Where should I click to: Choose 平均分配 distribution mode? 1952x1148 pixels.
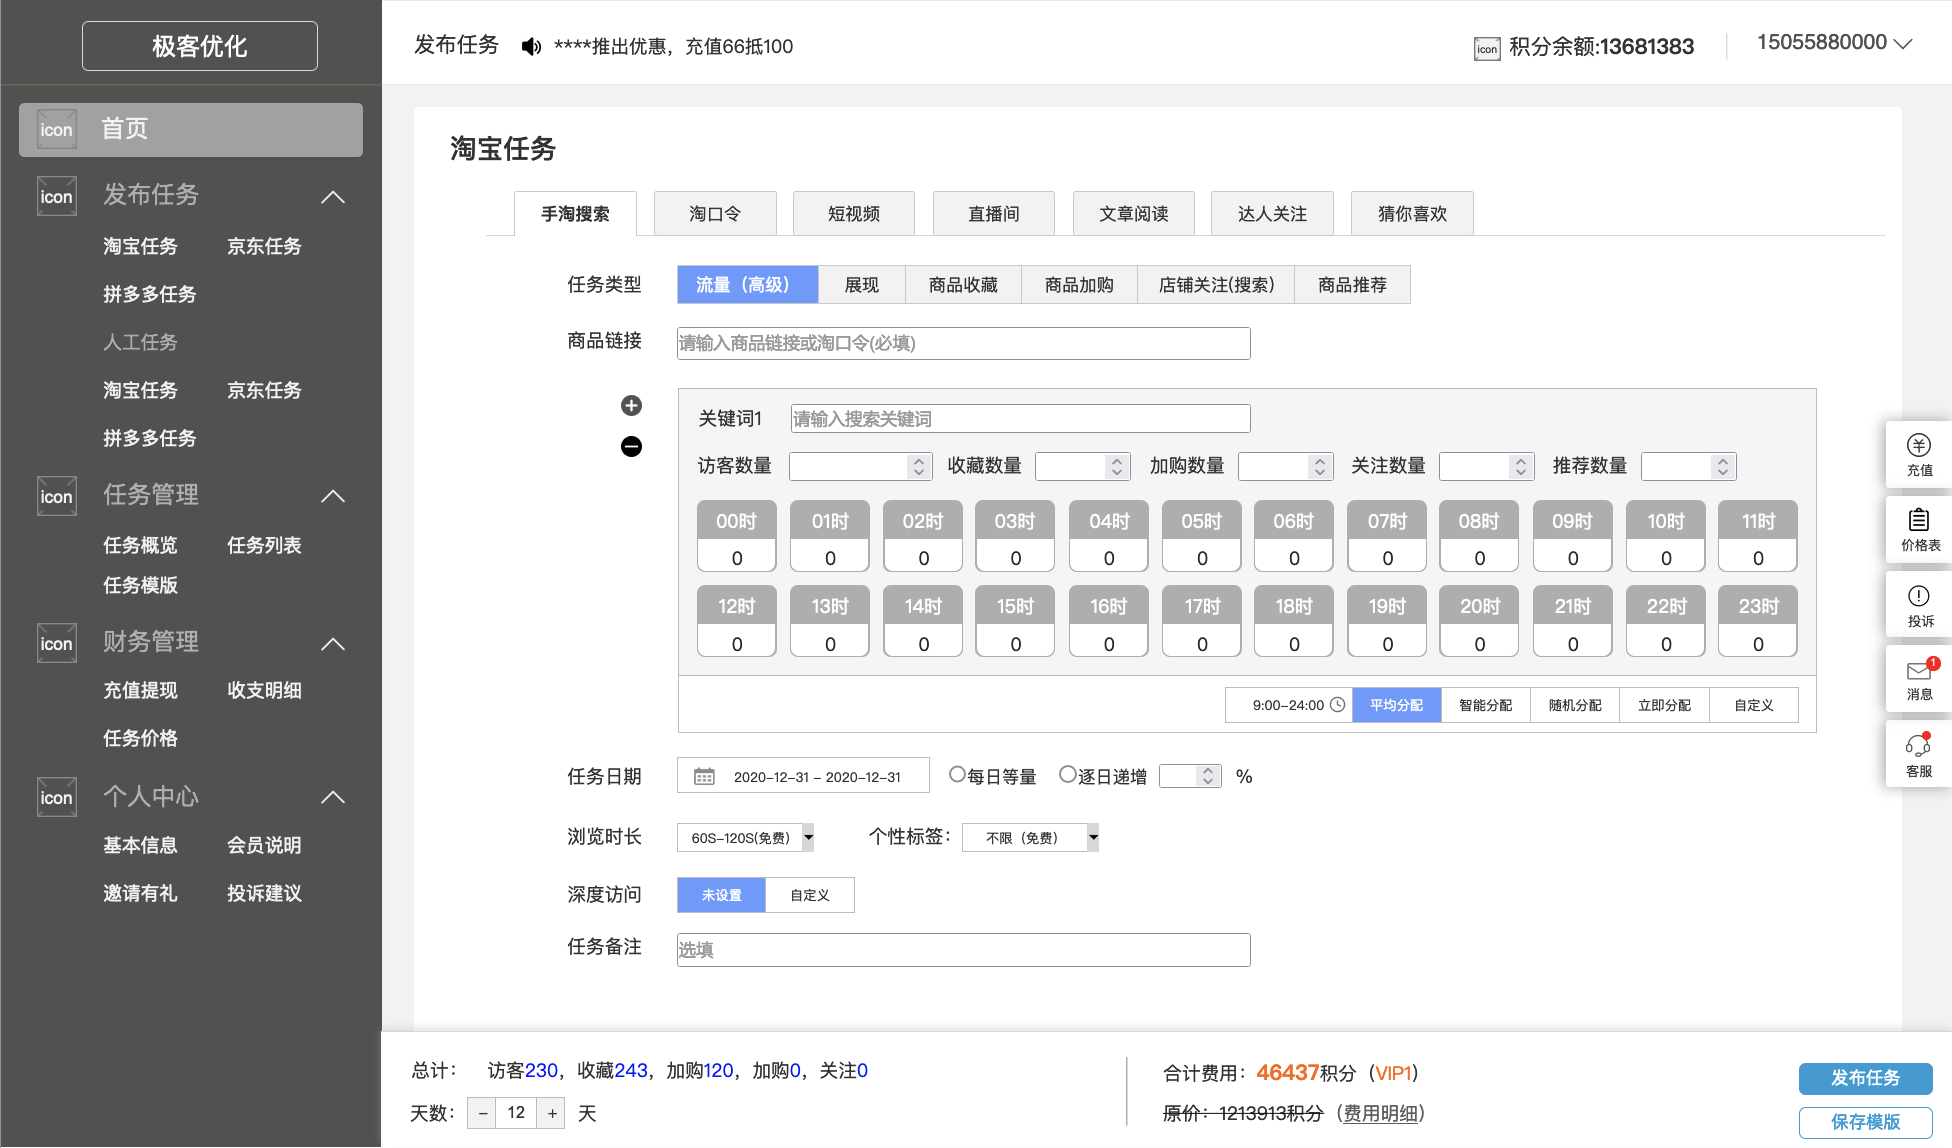click(1397, 705)
